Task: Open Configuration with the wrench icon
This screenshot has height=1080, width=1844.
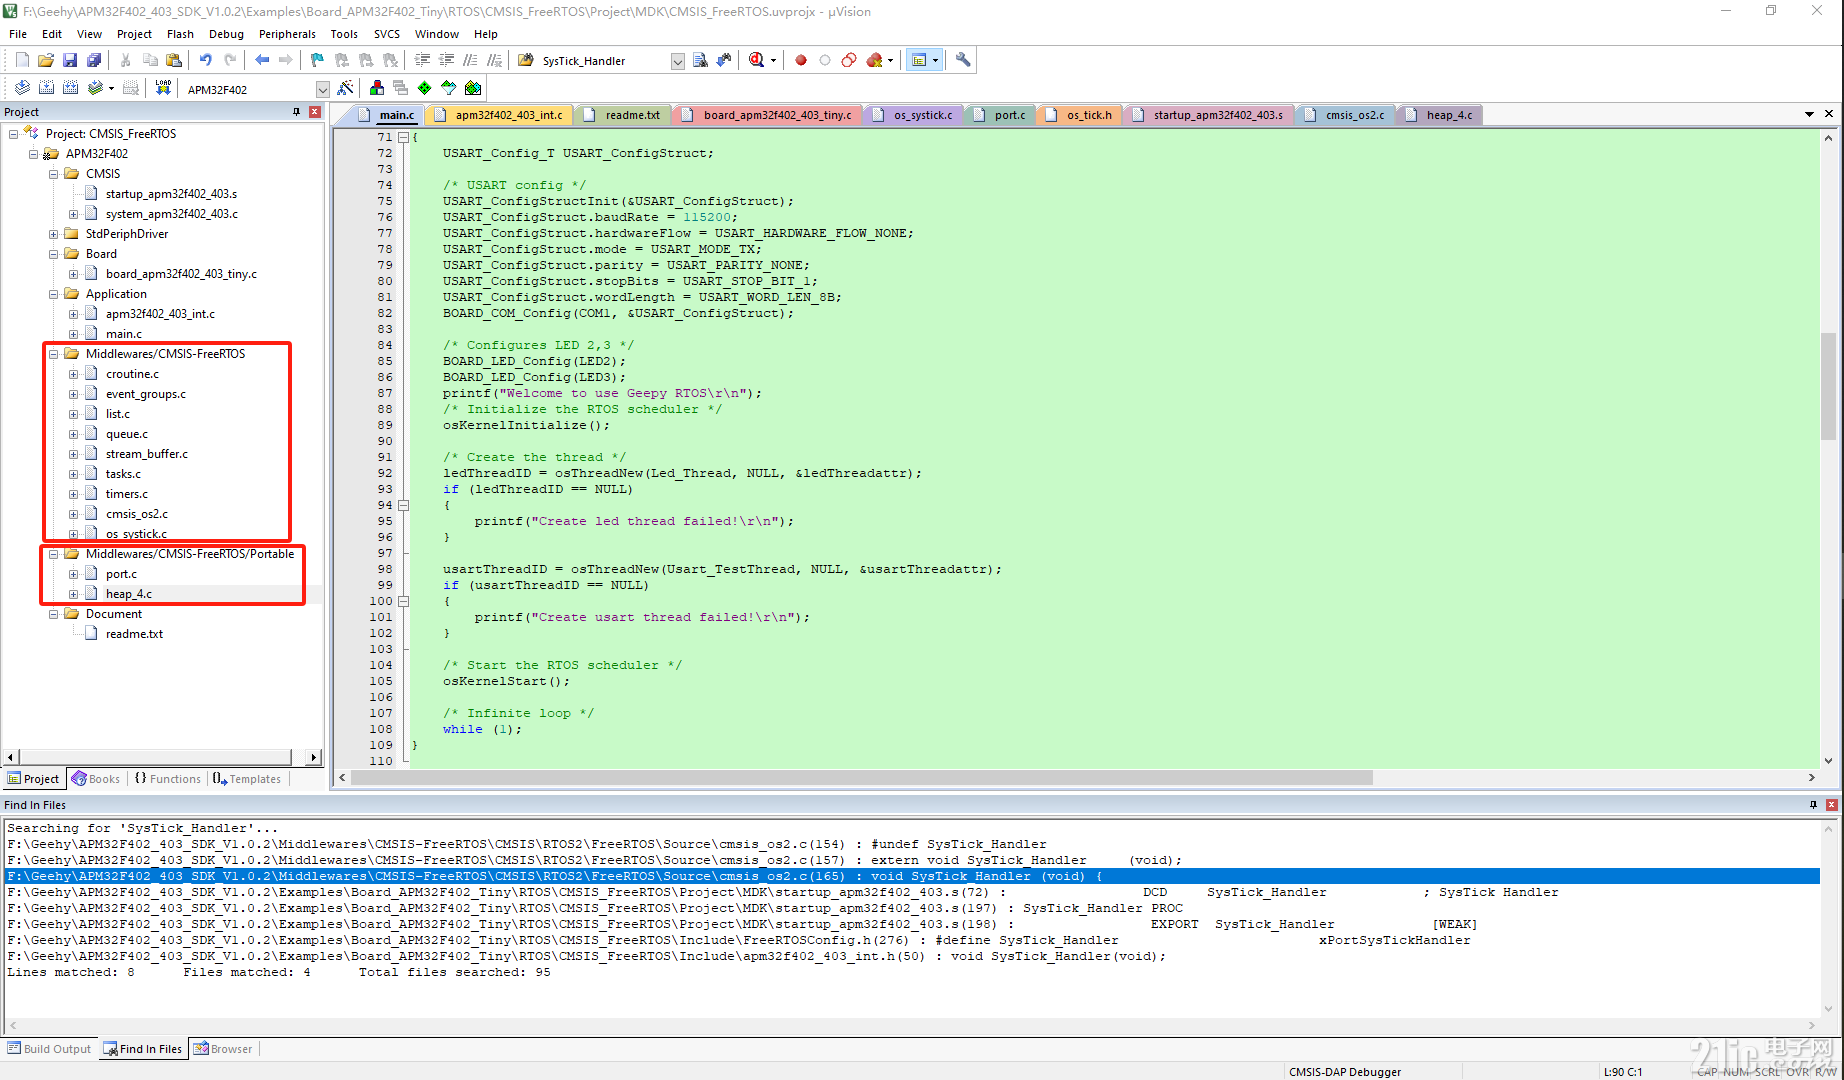Action: tap(963, 60)
